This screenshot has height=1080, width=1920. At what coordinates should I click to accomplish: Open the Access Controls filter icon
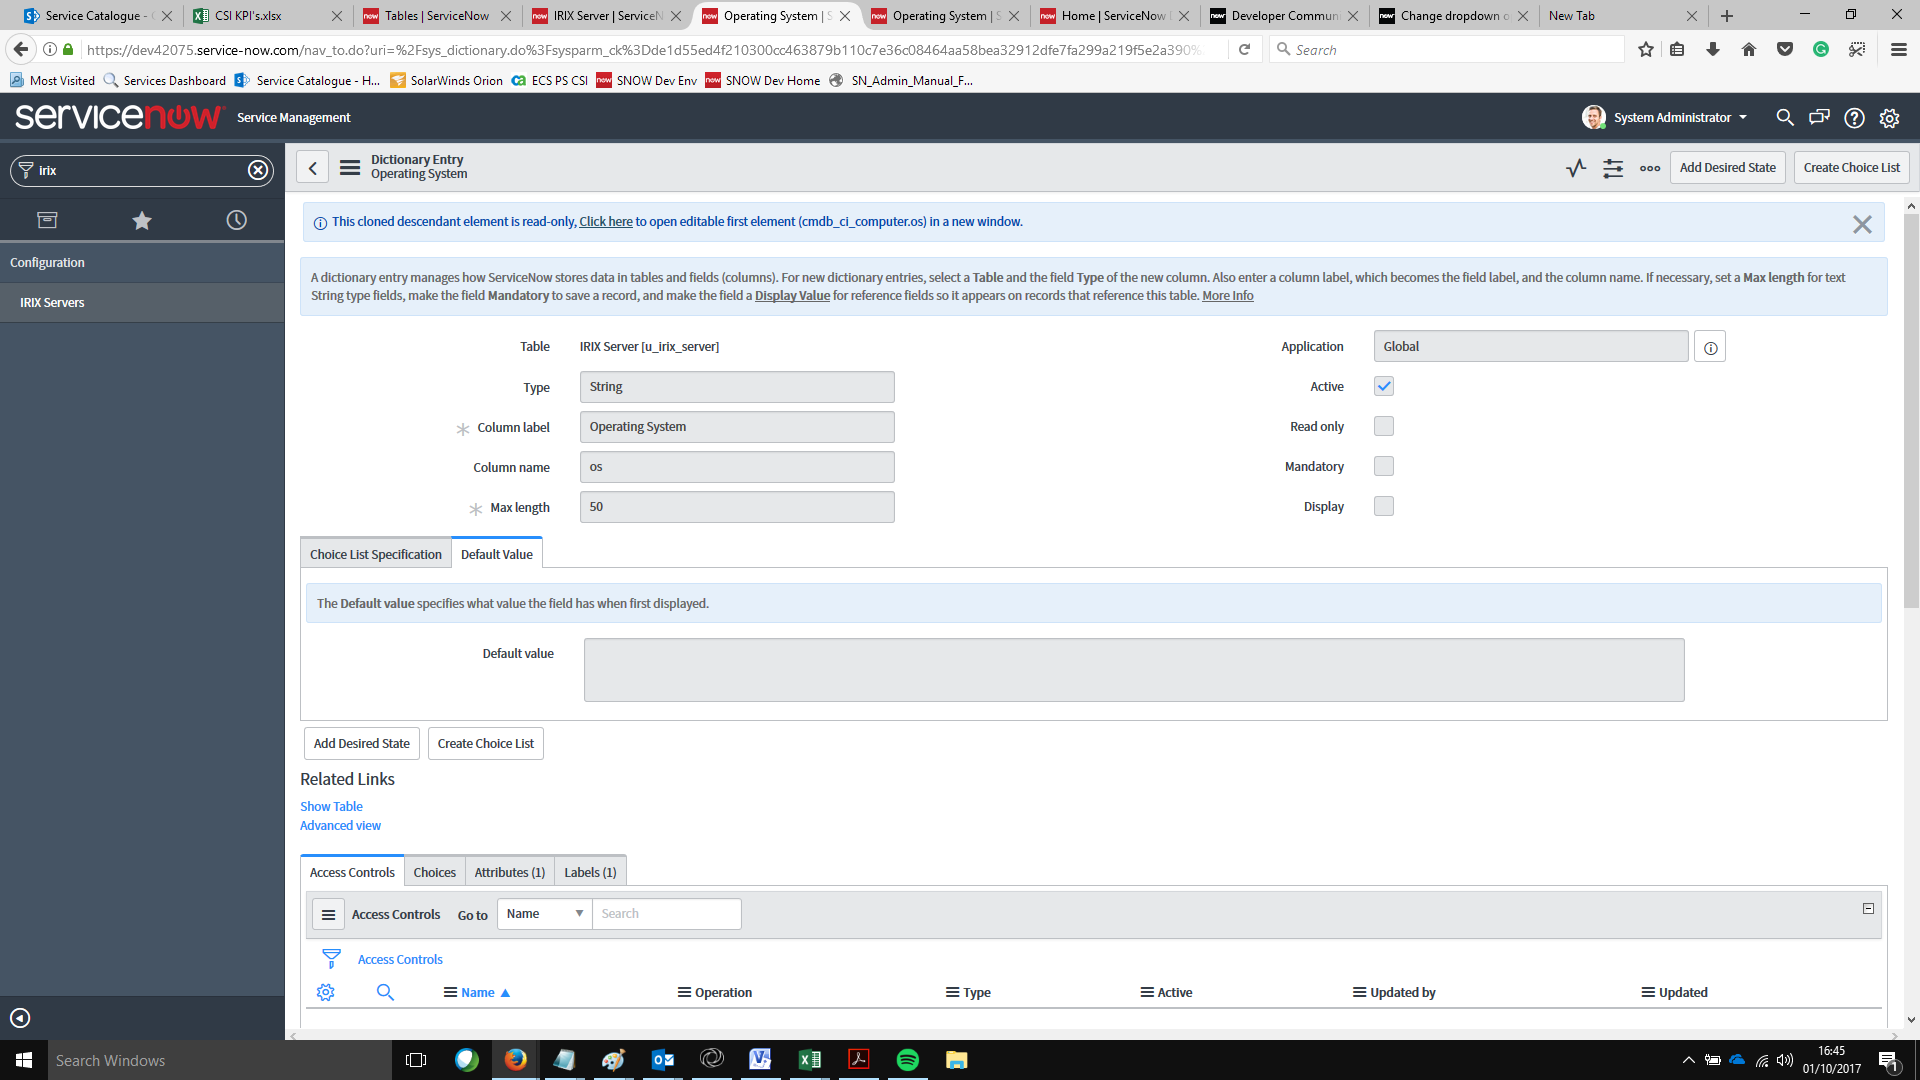pyautogui.click(x=330, y=958)
